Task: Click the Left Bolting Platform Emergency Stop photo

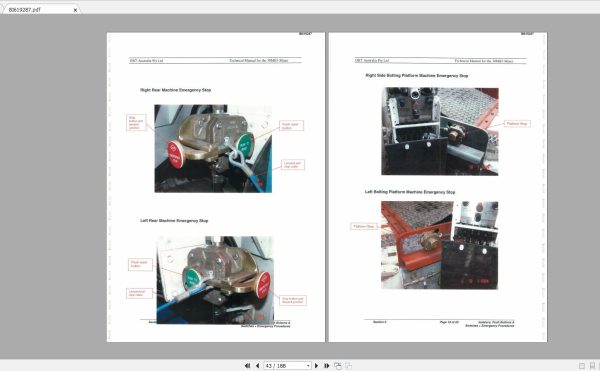Action: [x=439, y=245]
